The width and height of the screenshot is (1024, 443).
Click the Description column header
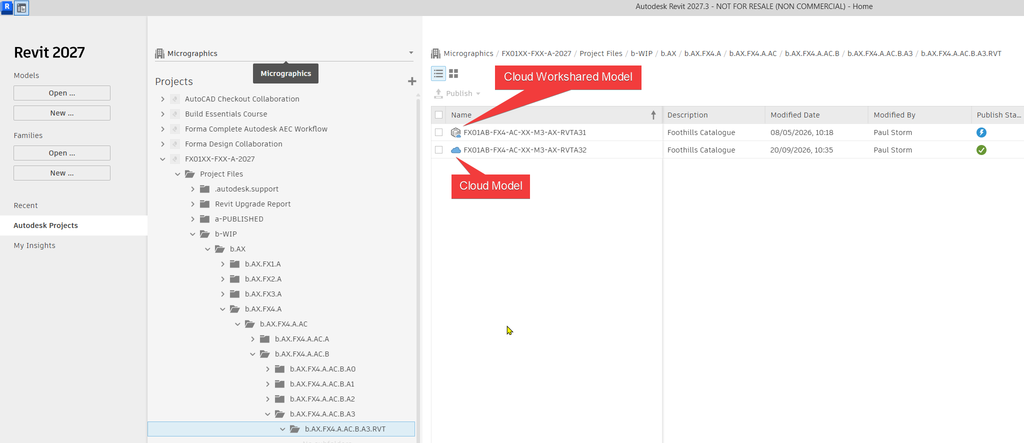coord(714,115)
